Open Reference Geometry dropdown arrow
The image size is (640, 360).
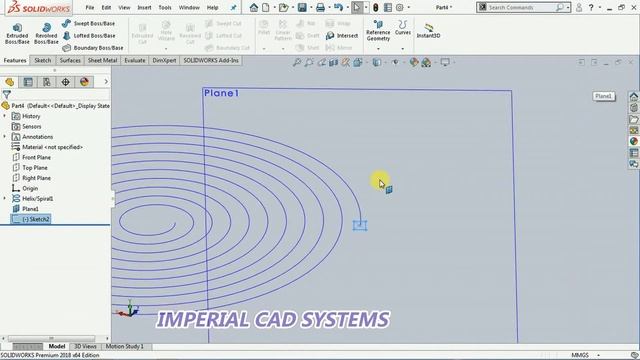coord(378,49)
